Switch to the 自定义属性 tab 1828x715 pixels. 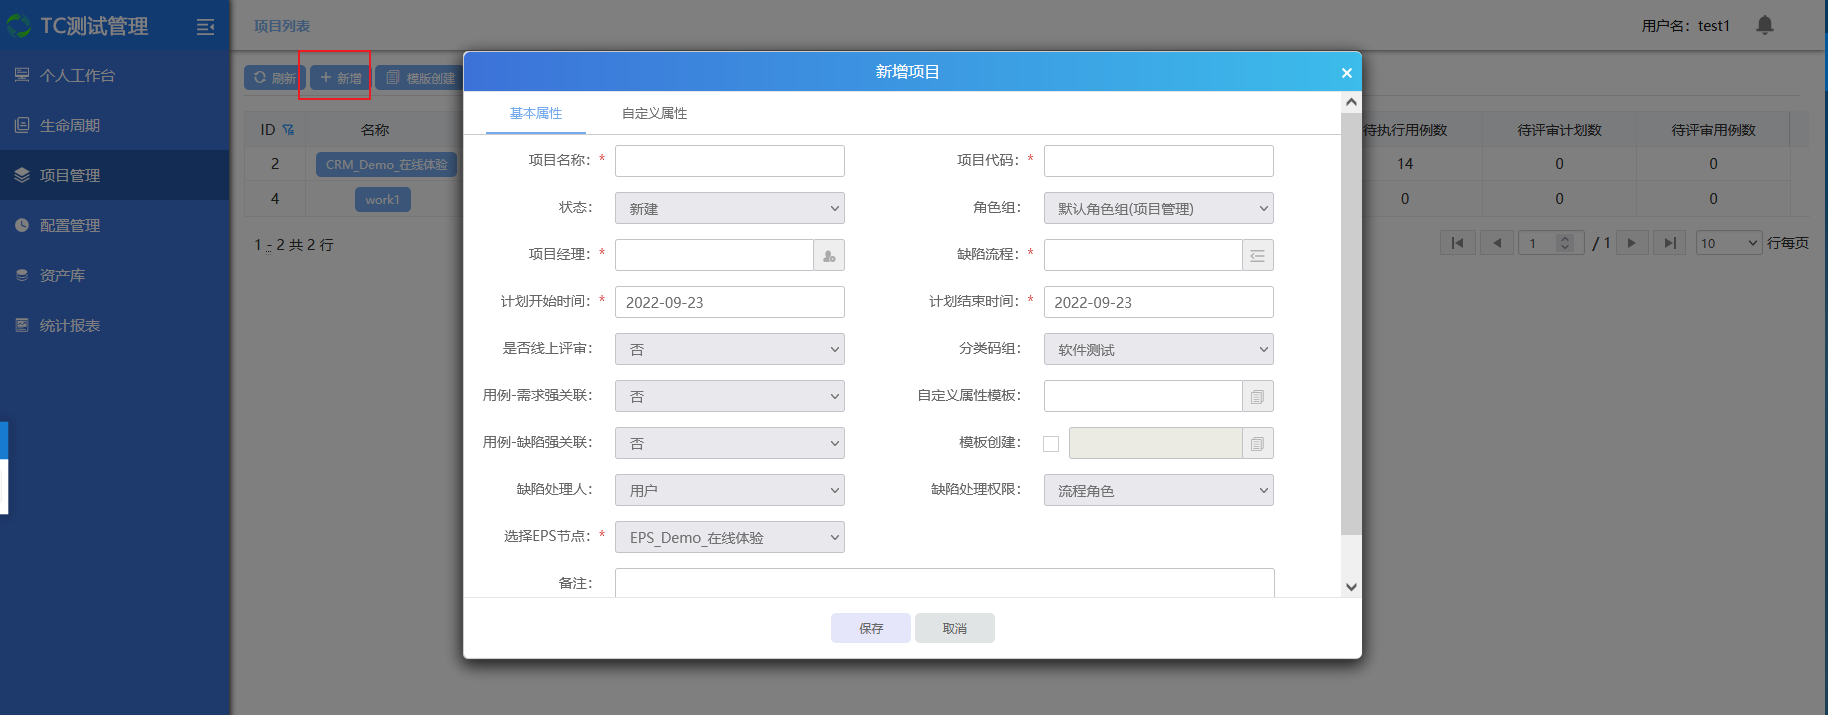654,114
